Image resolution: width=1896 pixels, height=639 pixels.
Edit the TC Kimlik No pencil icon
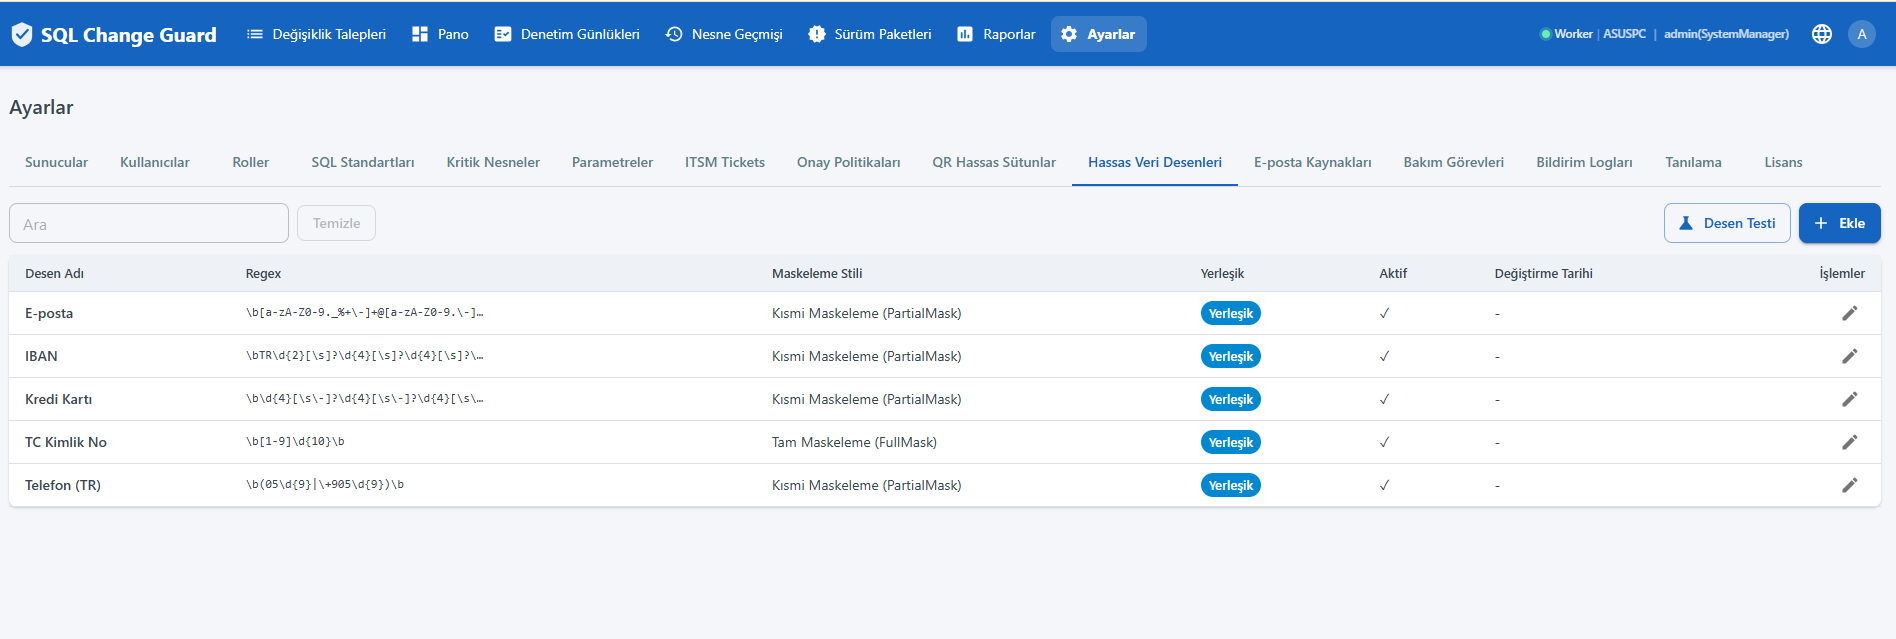click(1850, 442)
